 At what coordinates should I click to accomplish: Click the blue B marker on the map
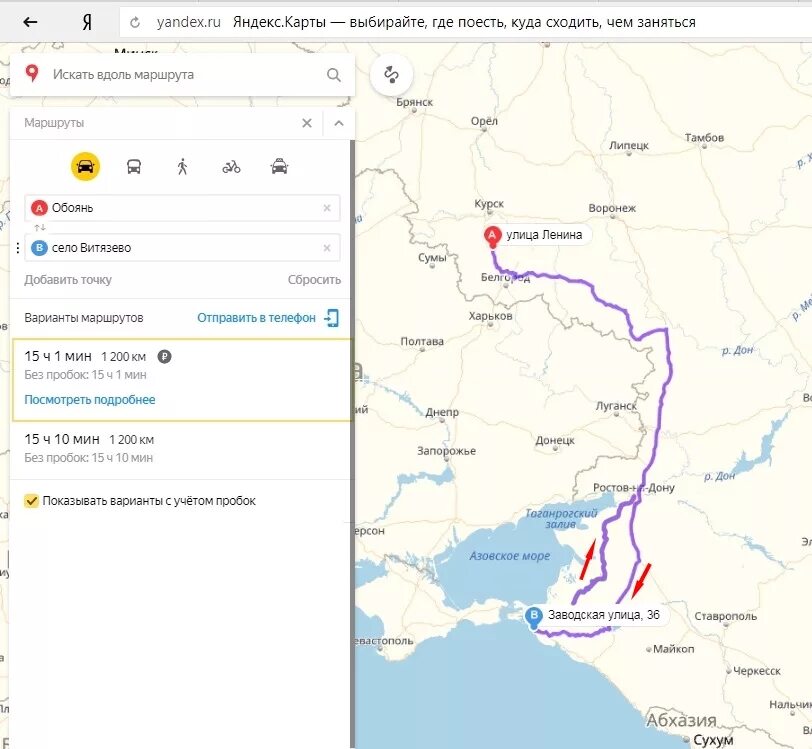(533, 618)
